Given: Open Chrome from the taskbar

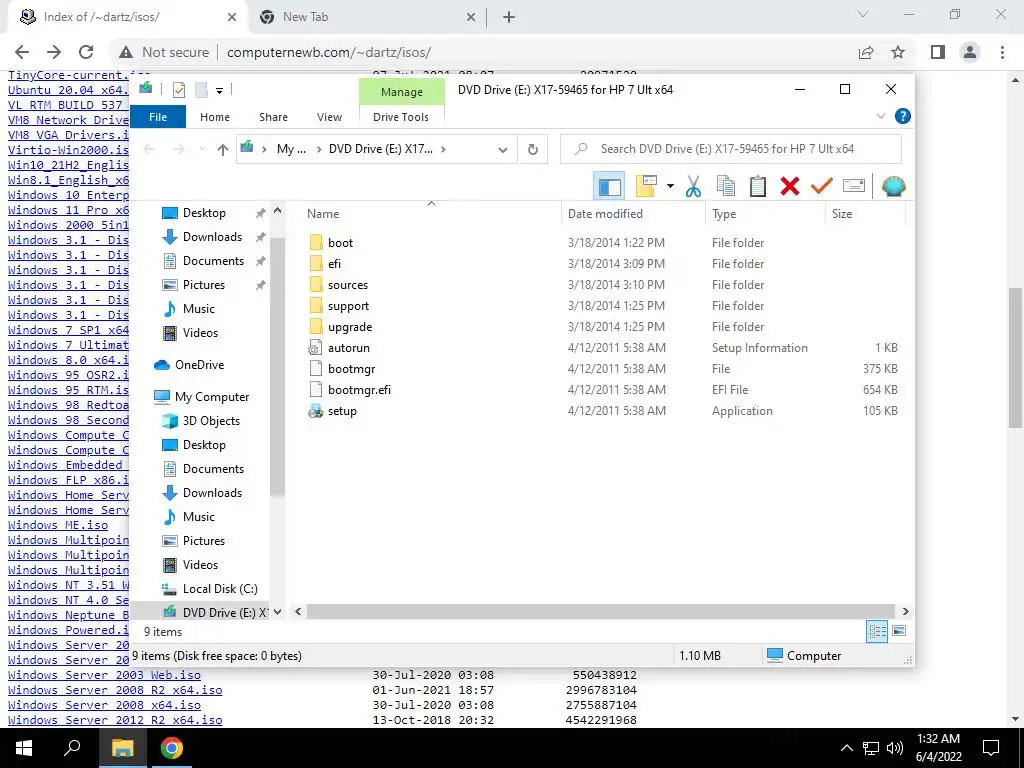Looking at the screenshot, I should tap(172, 748).
